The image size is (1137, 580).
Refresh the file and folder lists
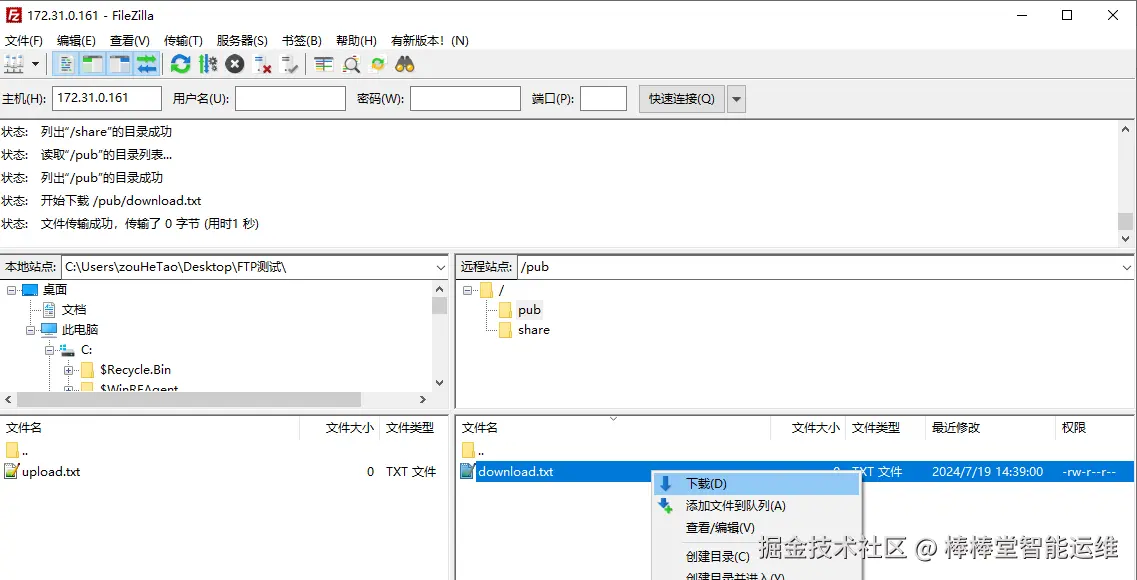181,65
